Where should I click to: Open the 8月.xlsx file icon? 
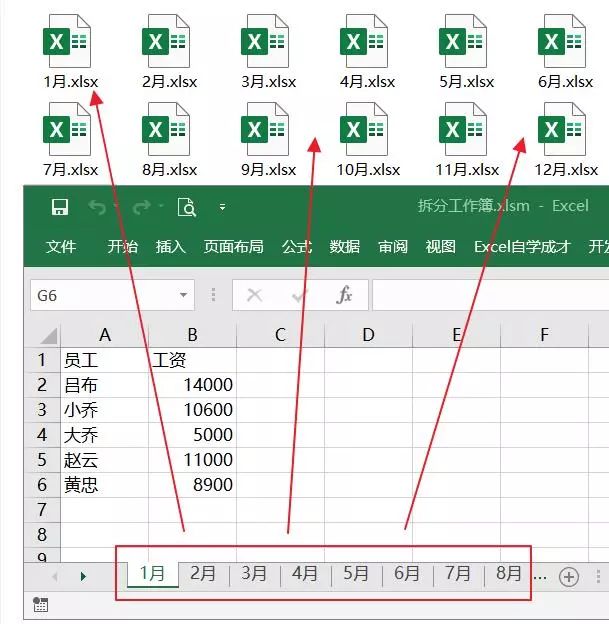coord(166,129)
